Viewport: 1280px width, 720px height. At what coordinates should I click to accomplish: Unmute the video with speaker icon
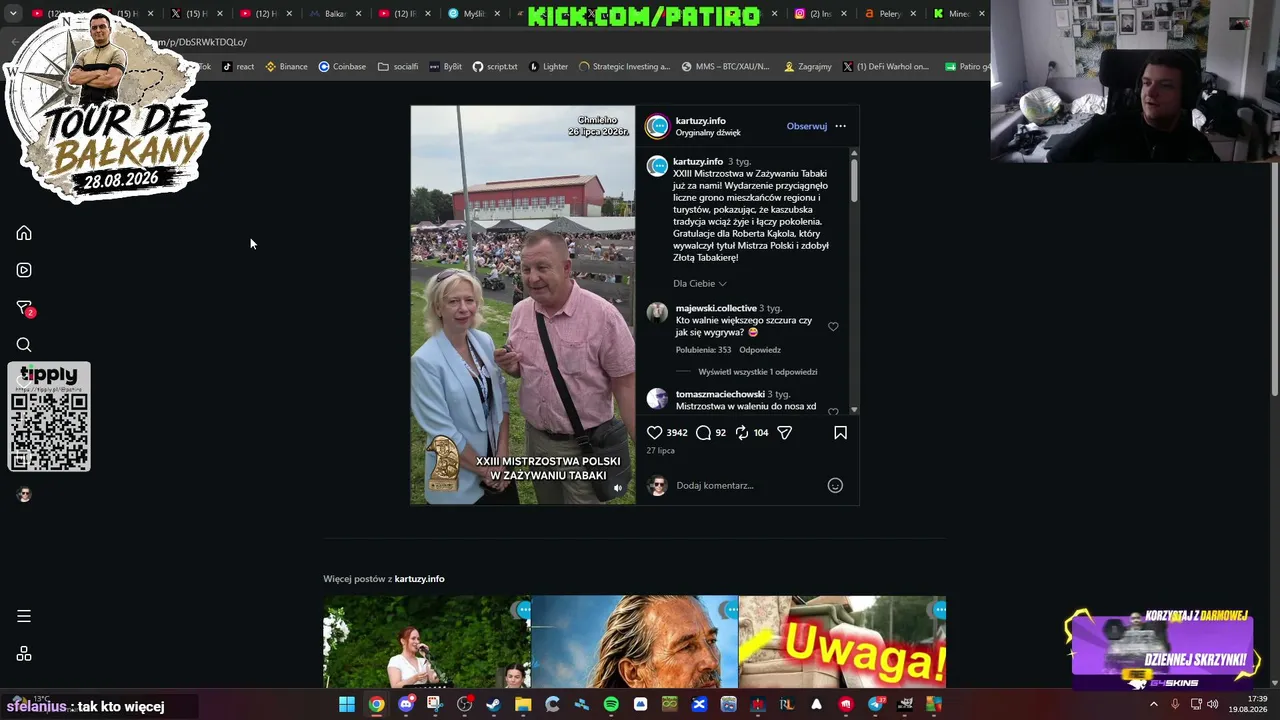[617, 488]
